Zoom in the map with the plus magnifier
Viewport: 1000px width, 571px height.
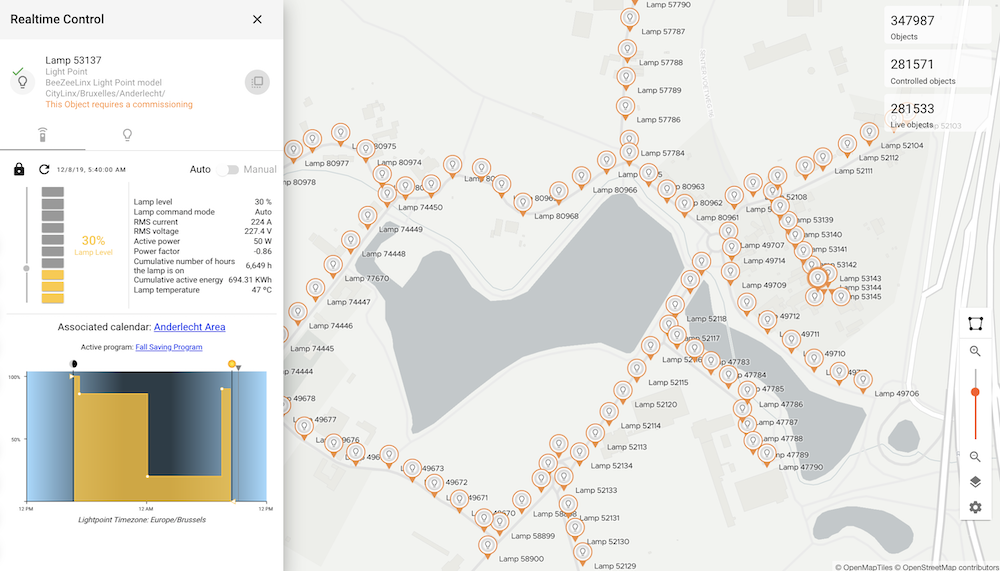point(975,351)
